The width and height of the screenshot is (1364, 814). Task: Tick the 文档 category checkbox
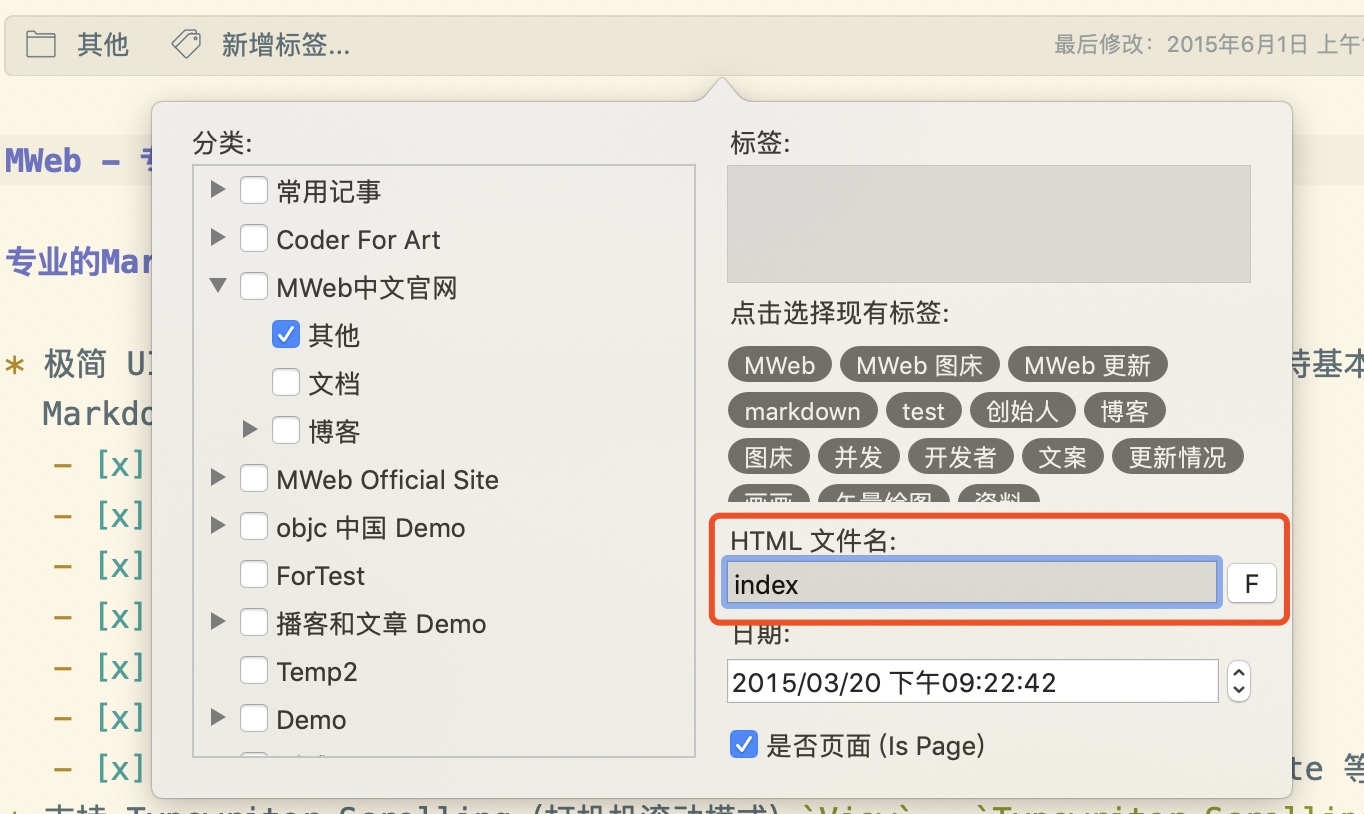(286, 383)
